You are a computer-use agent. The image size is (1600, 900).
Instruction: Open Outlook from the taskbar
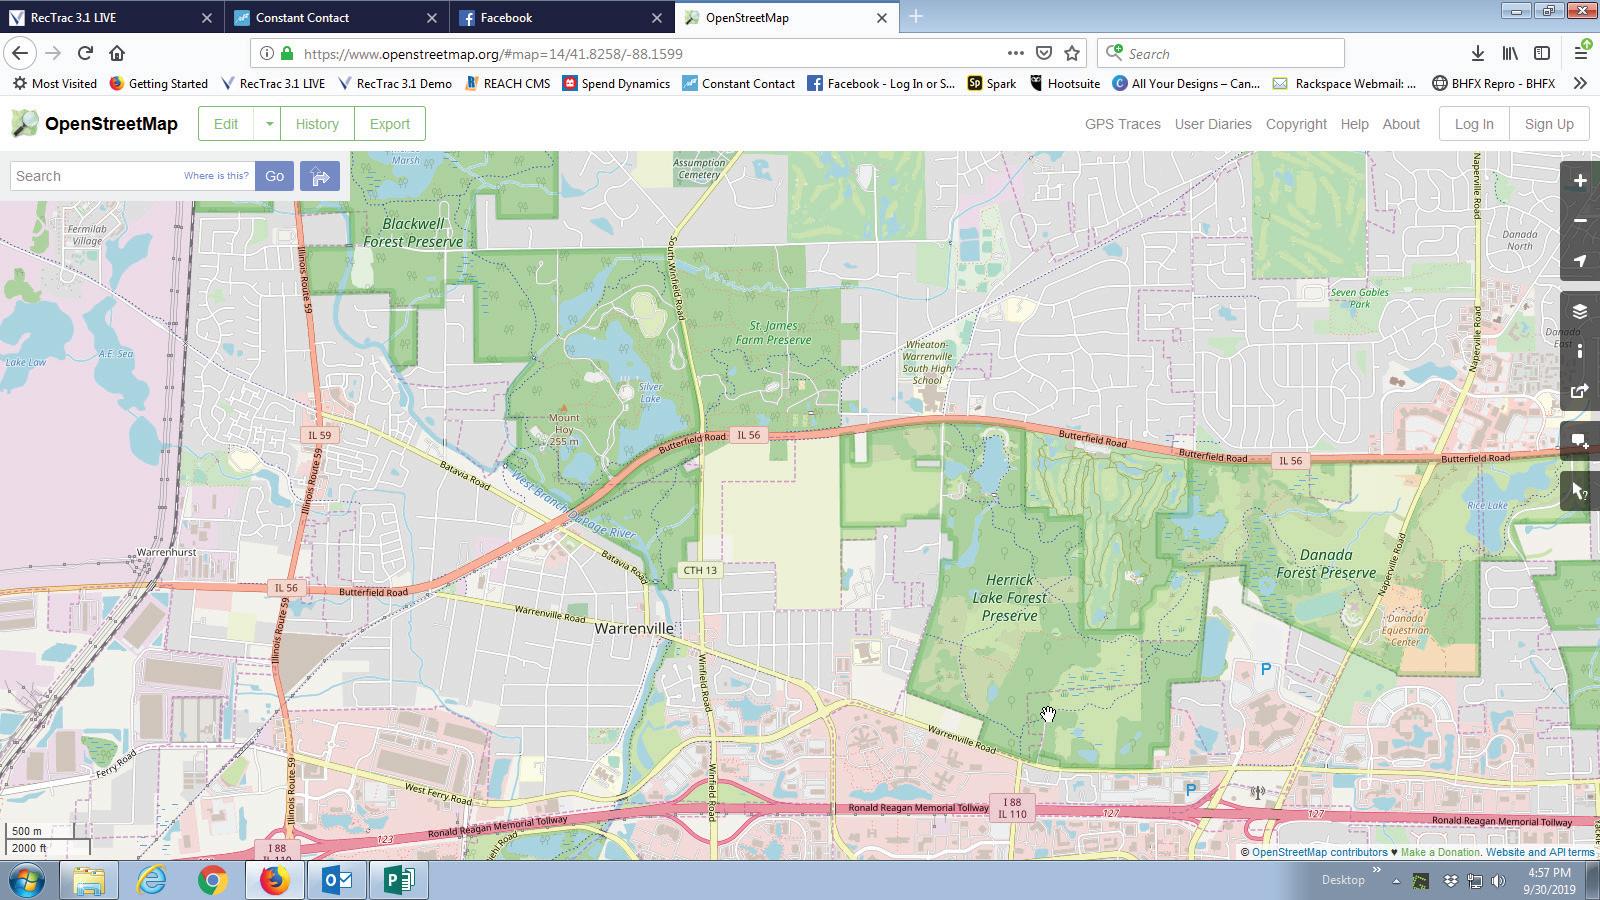pyautogui.click(x=337, y=881)
